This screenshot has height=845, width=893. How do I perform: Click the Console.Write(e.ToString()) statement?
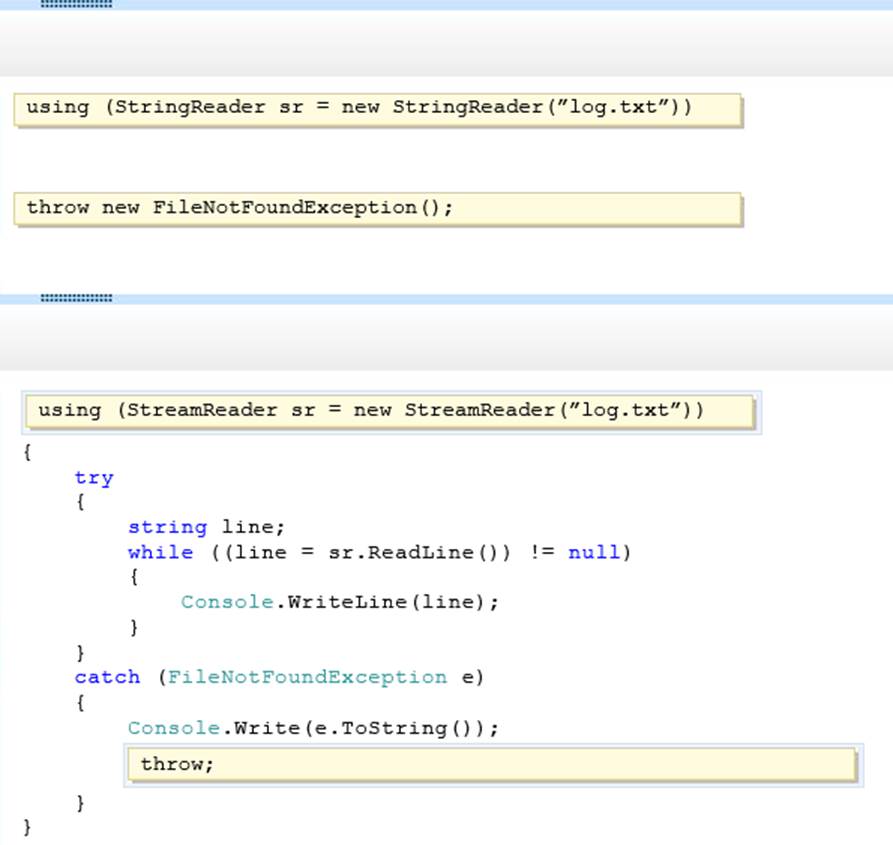[312, 728]
